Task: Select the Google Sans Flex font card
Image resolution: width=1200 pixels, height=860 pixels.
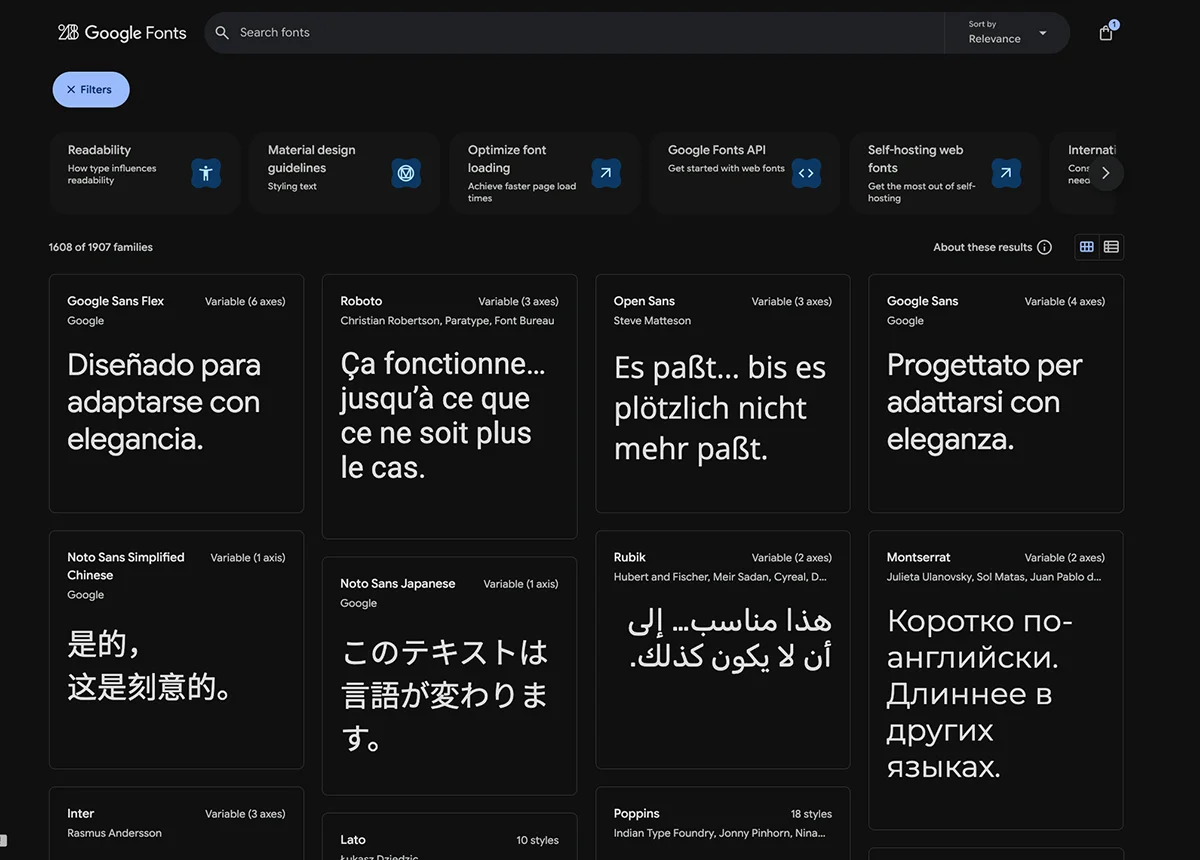Action: 176,393
